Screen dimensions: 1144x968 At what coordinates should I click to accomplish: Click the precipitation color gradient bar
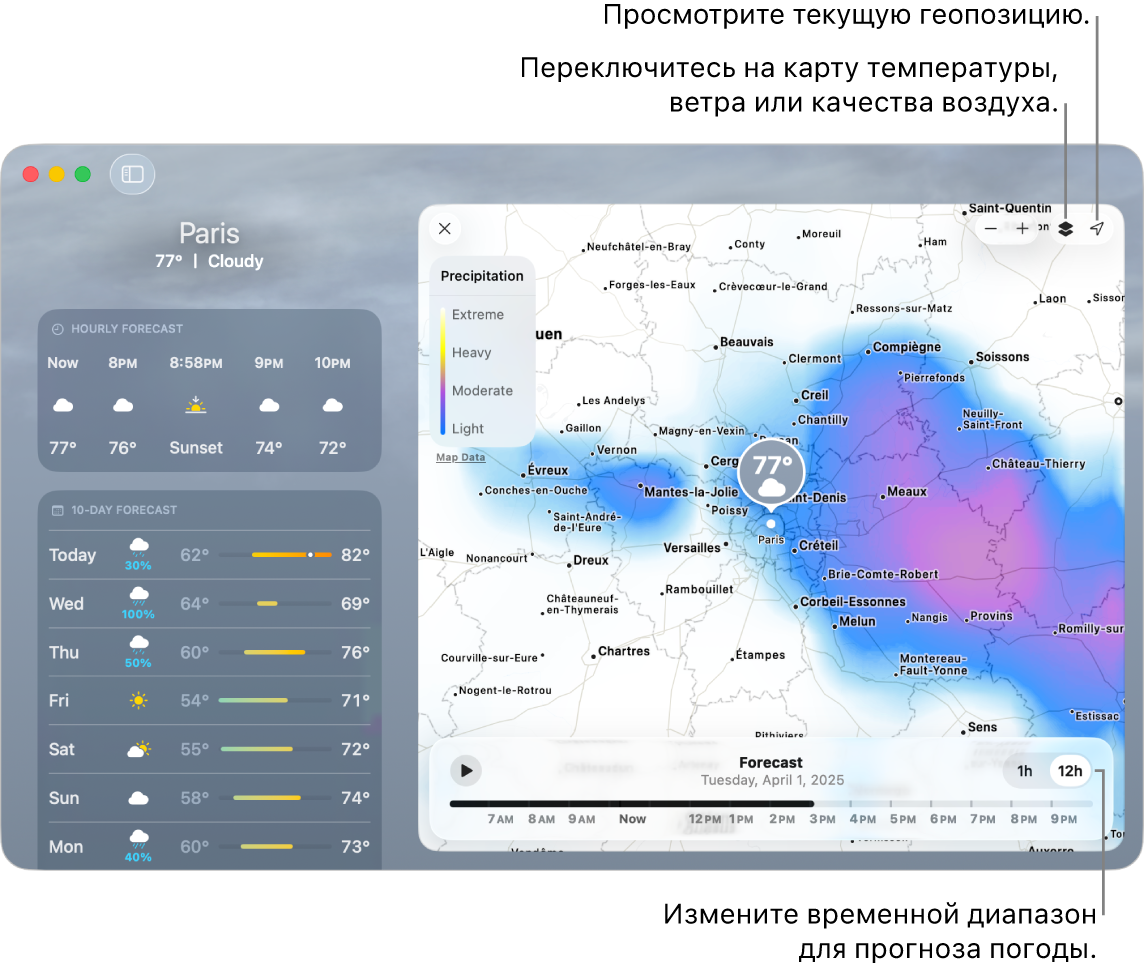click(443, 371)
